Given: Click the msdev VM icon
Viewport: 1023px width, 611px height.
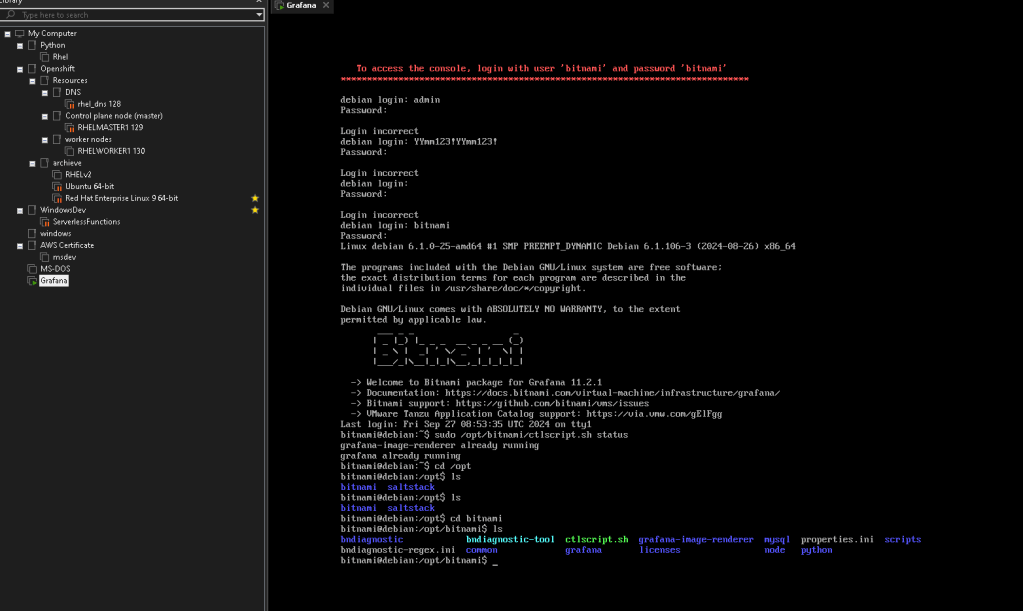Looking at the screenshot, I should (44, 257).
